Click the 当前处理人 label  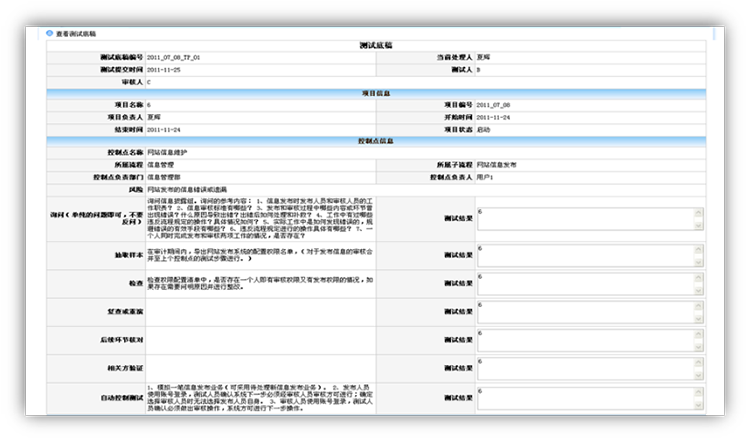pos(454,57)
